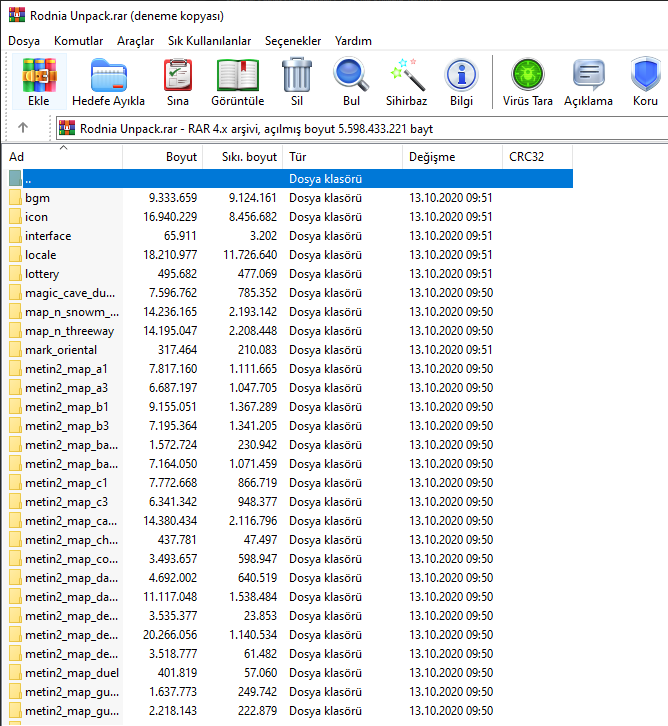
Task: Open the Yardım menu
Action: 353,41
